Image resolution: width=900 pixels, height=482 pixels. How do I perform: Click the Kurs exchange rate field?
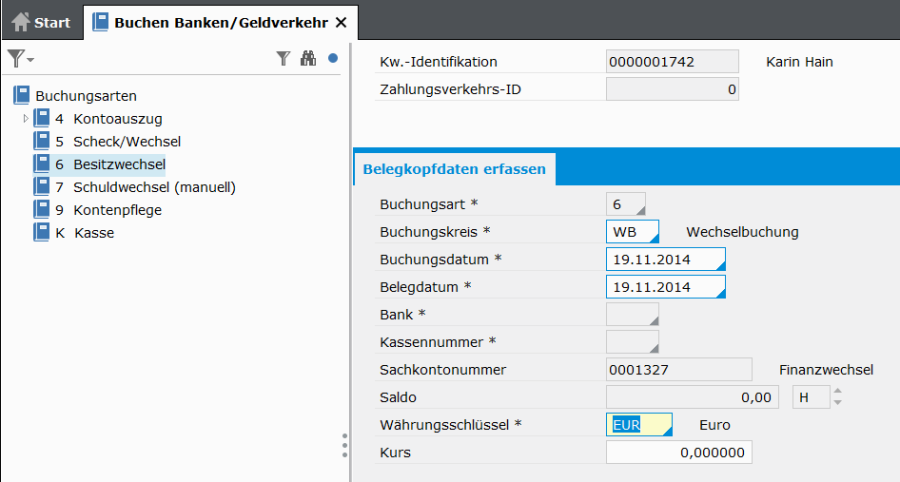click(x=679, y=452)
